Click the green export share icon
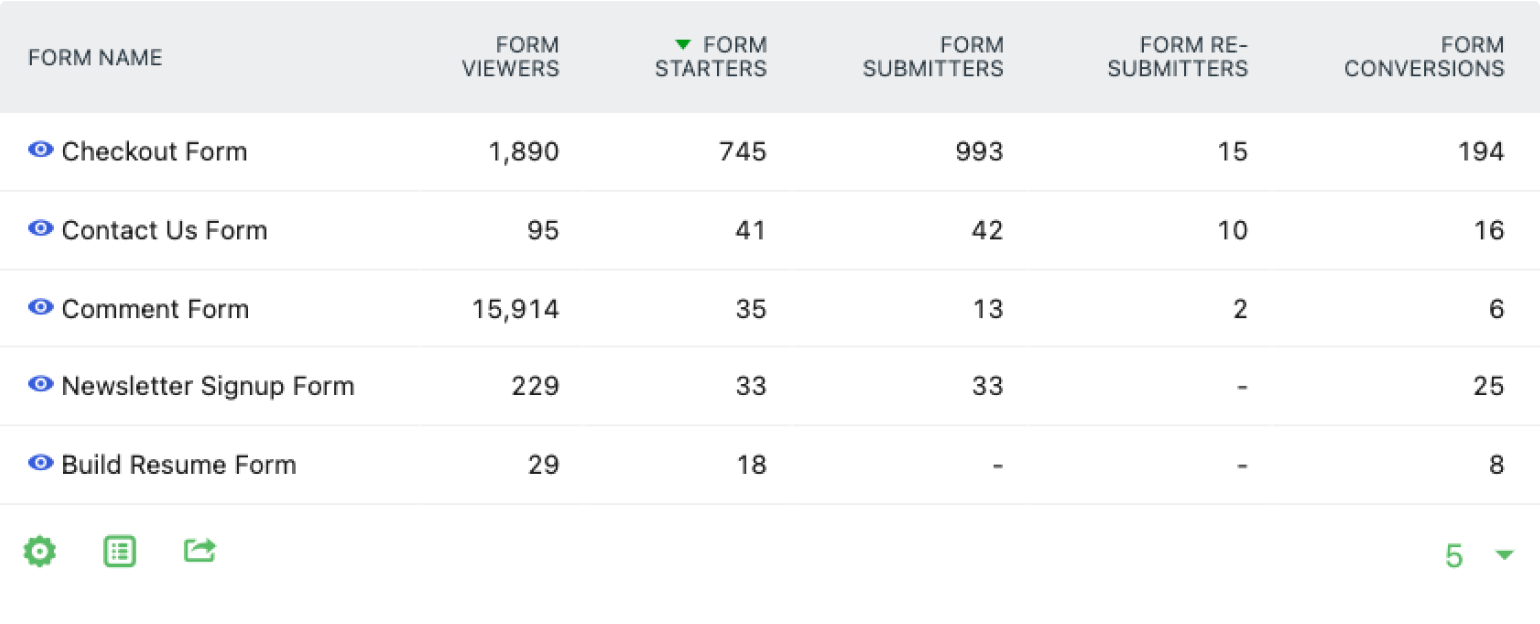1540x624 pixels. [x=200, y=550]
